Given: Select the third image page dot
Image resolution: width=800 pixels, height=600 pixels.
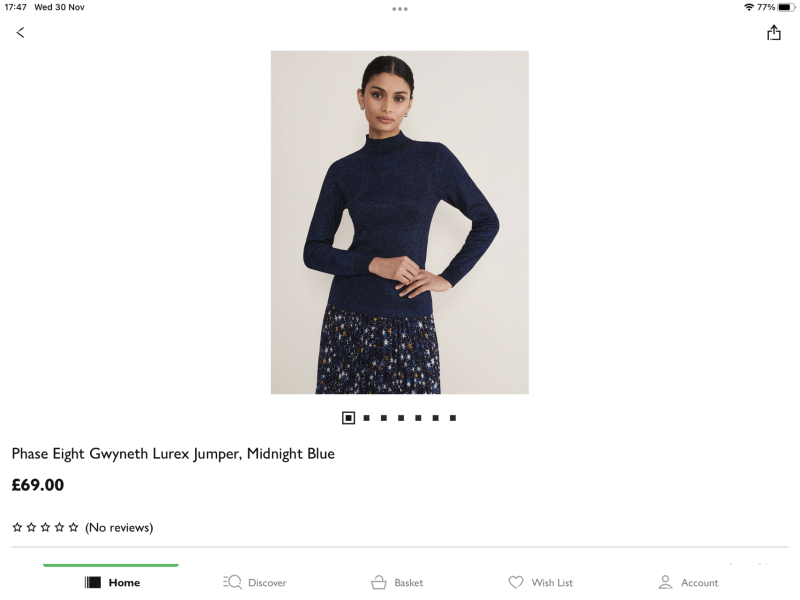Looking at the screenshot, I should [384, 418].
